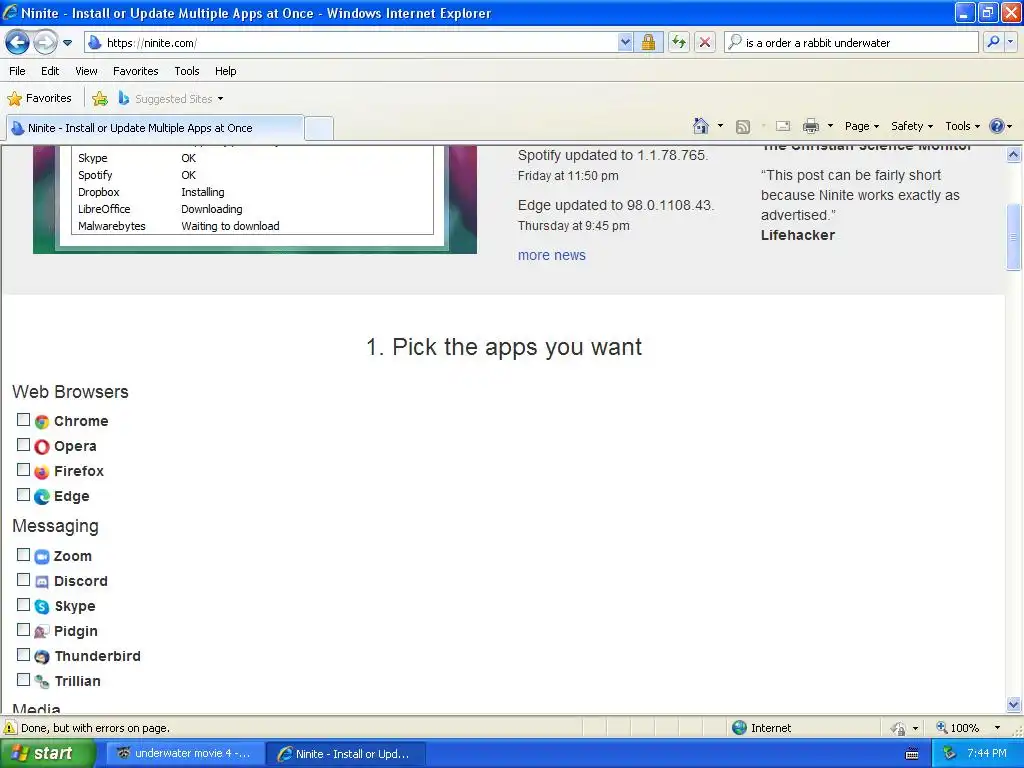Click the Opera logo icon
Screen dimensions: 1024x768
[x=42, y=447]
